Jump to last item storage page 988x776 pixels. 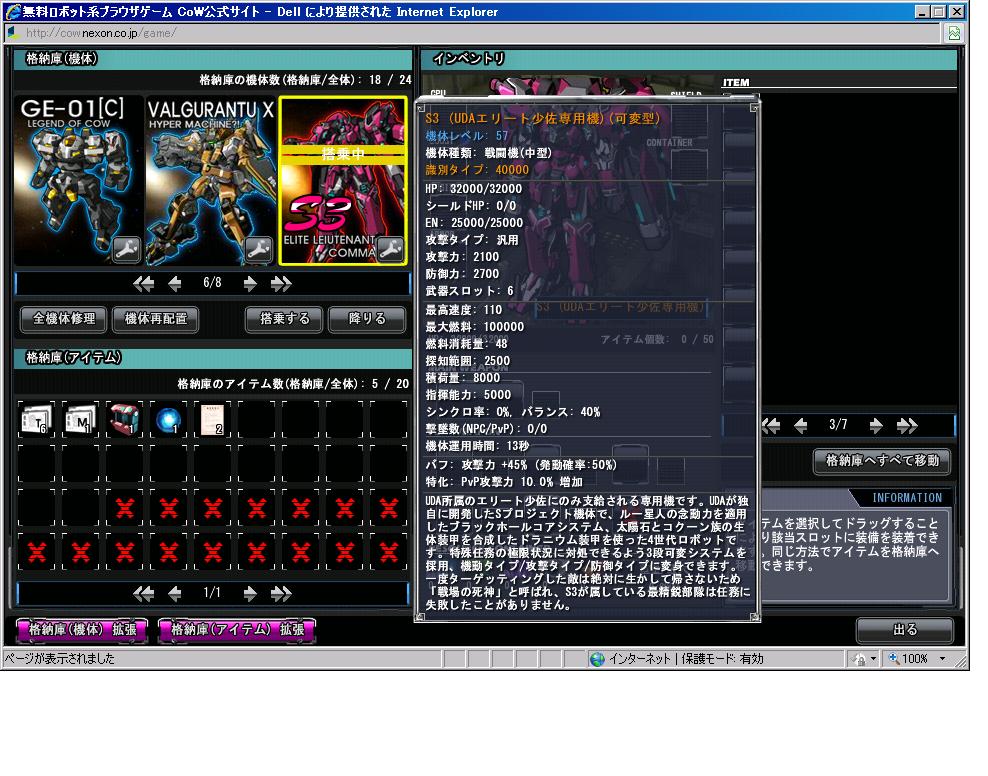(281, 593)
